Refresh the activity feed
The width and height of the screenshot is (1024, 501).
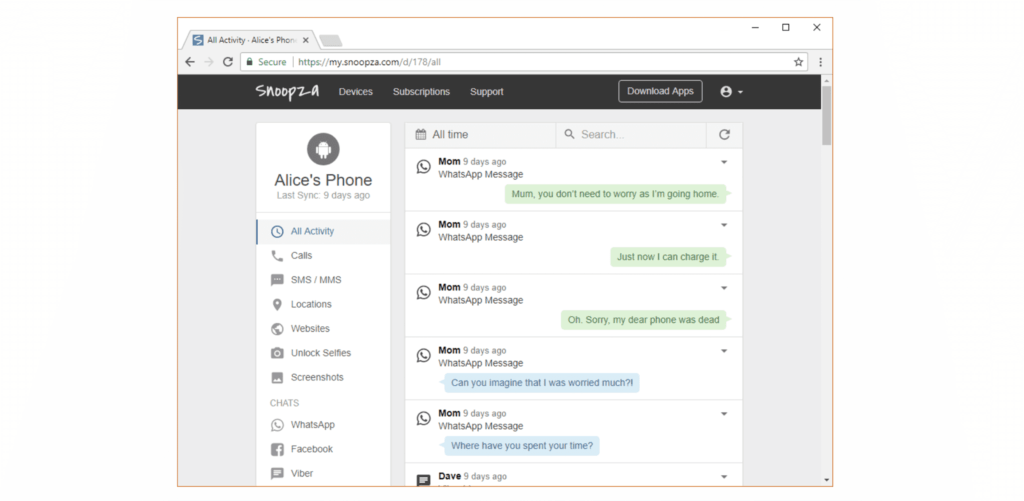coord(724,135)
